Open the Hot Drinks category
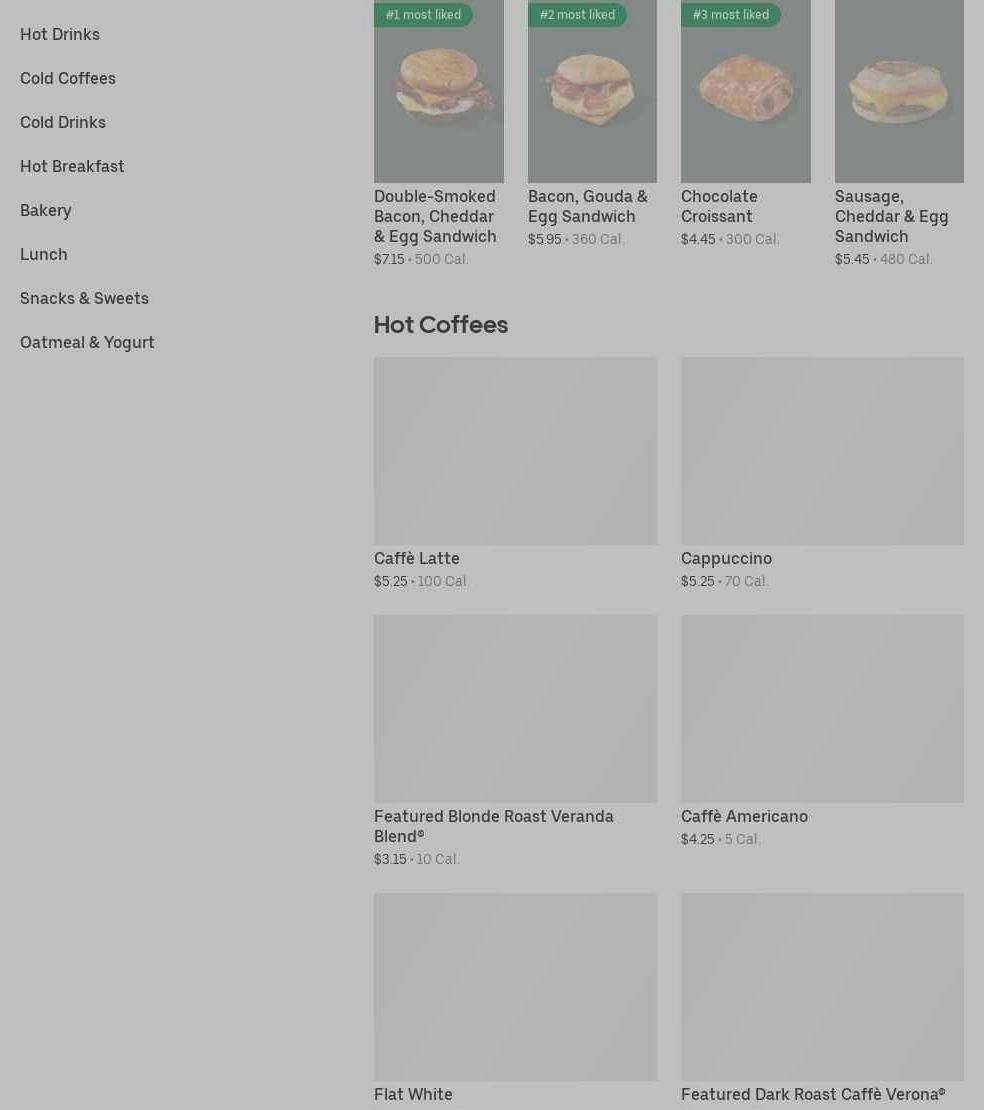The image size is (984, 1110). coord(60,34)
